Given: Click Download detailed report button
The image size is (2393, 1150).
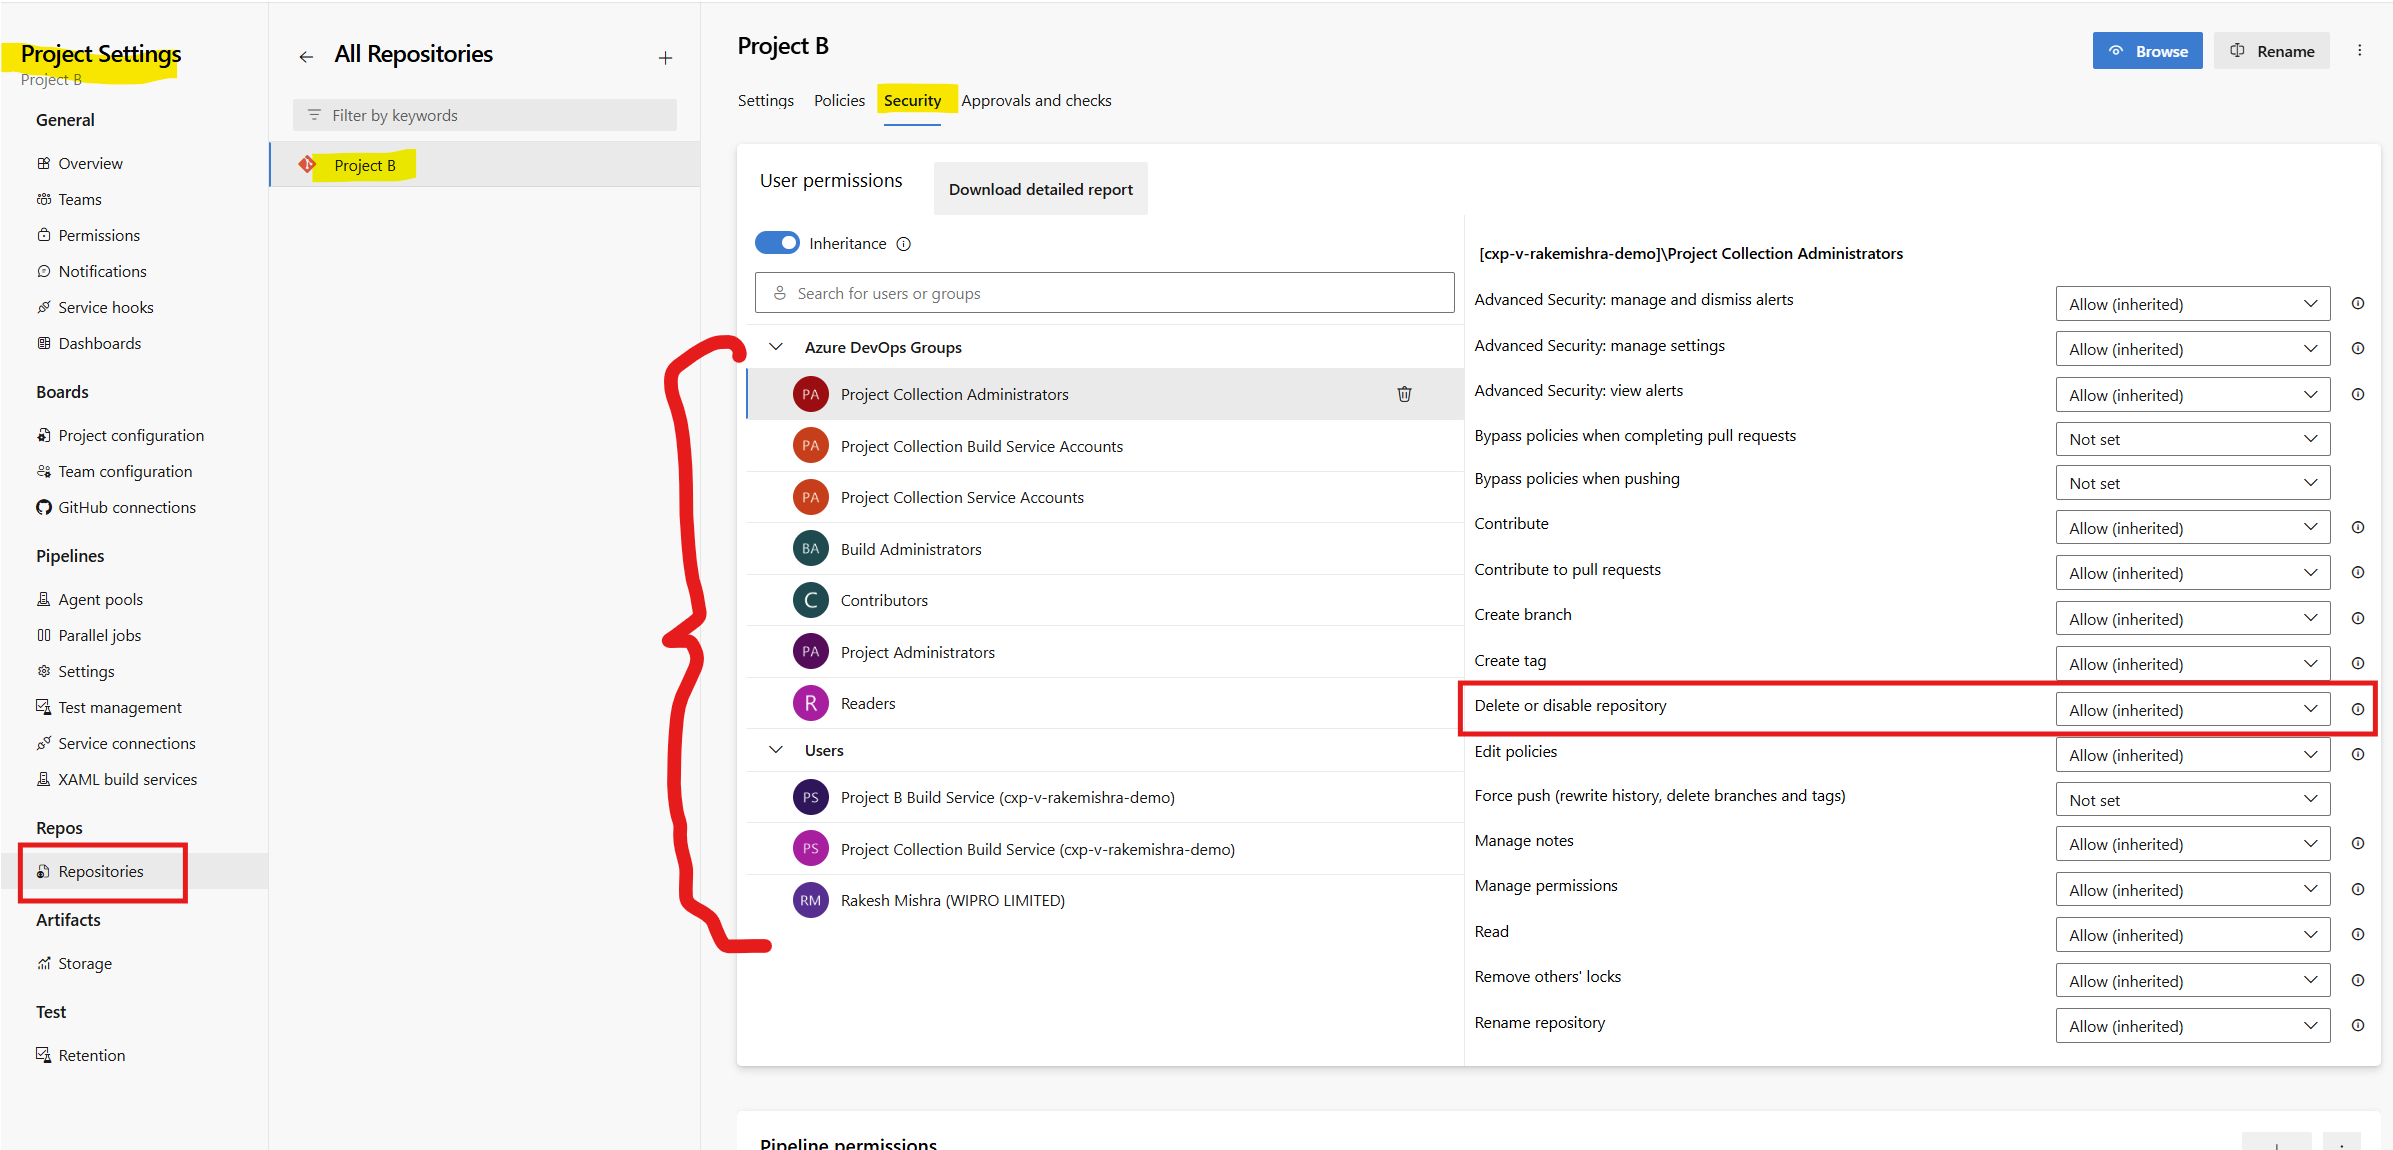Looking at the screenshot, I should tap(1040, 189).
